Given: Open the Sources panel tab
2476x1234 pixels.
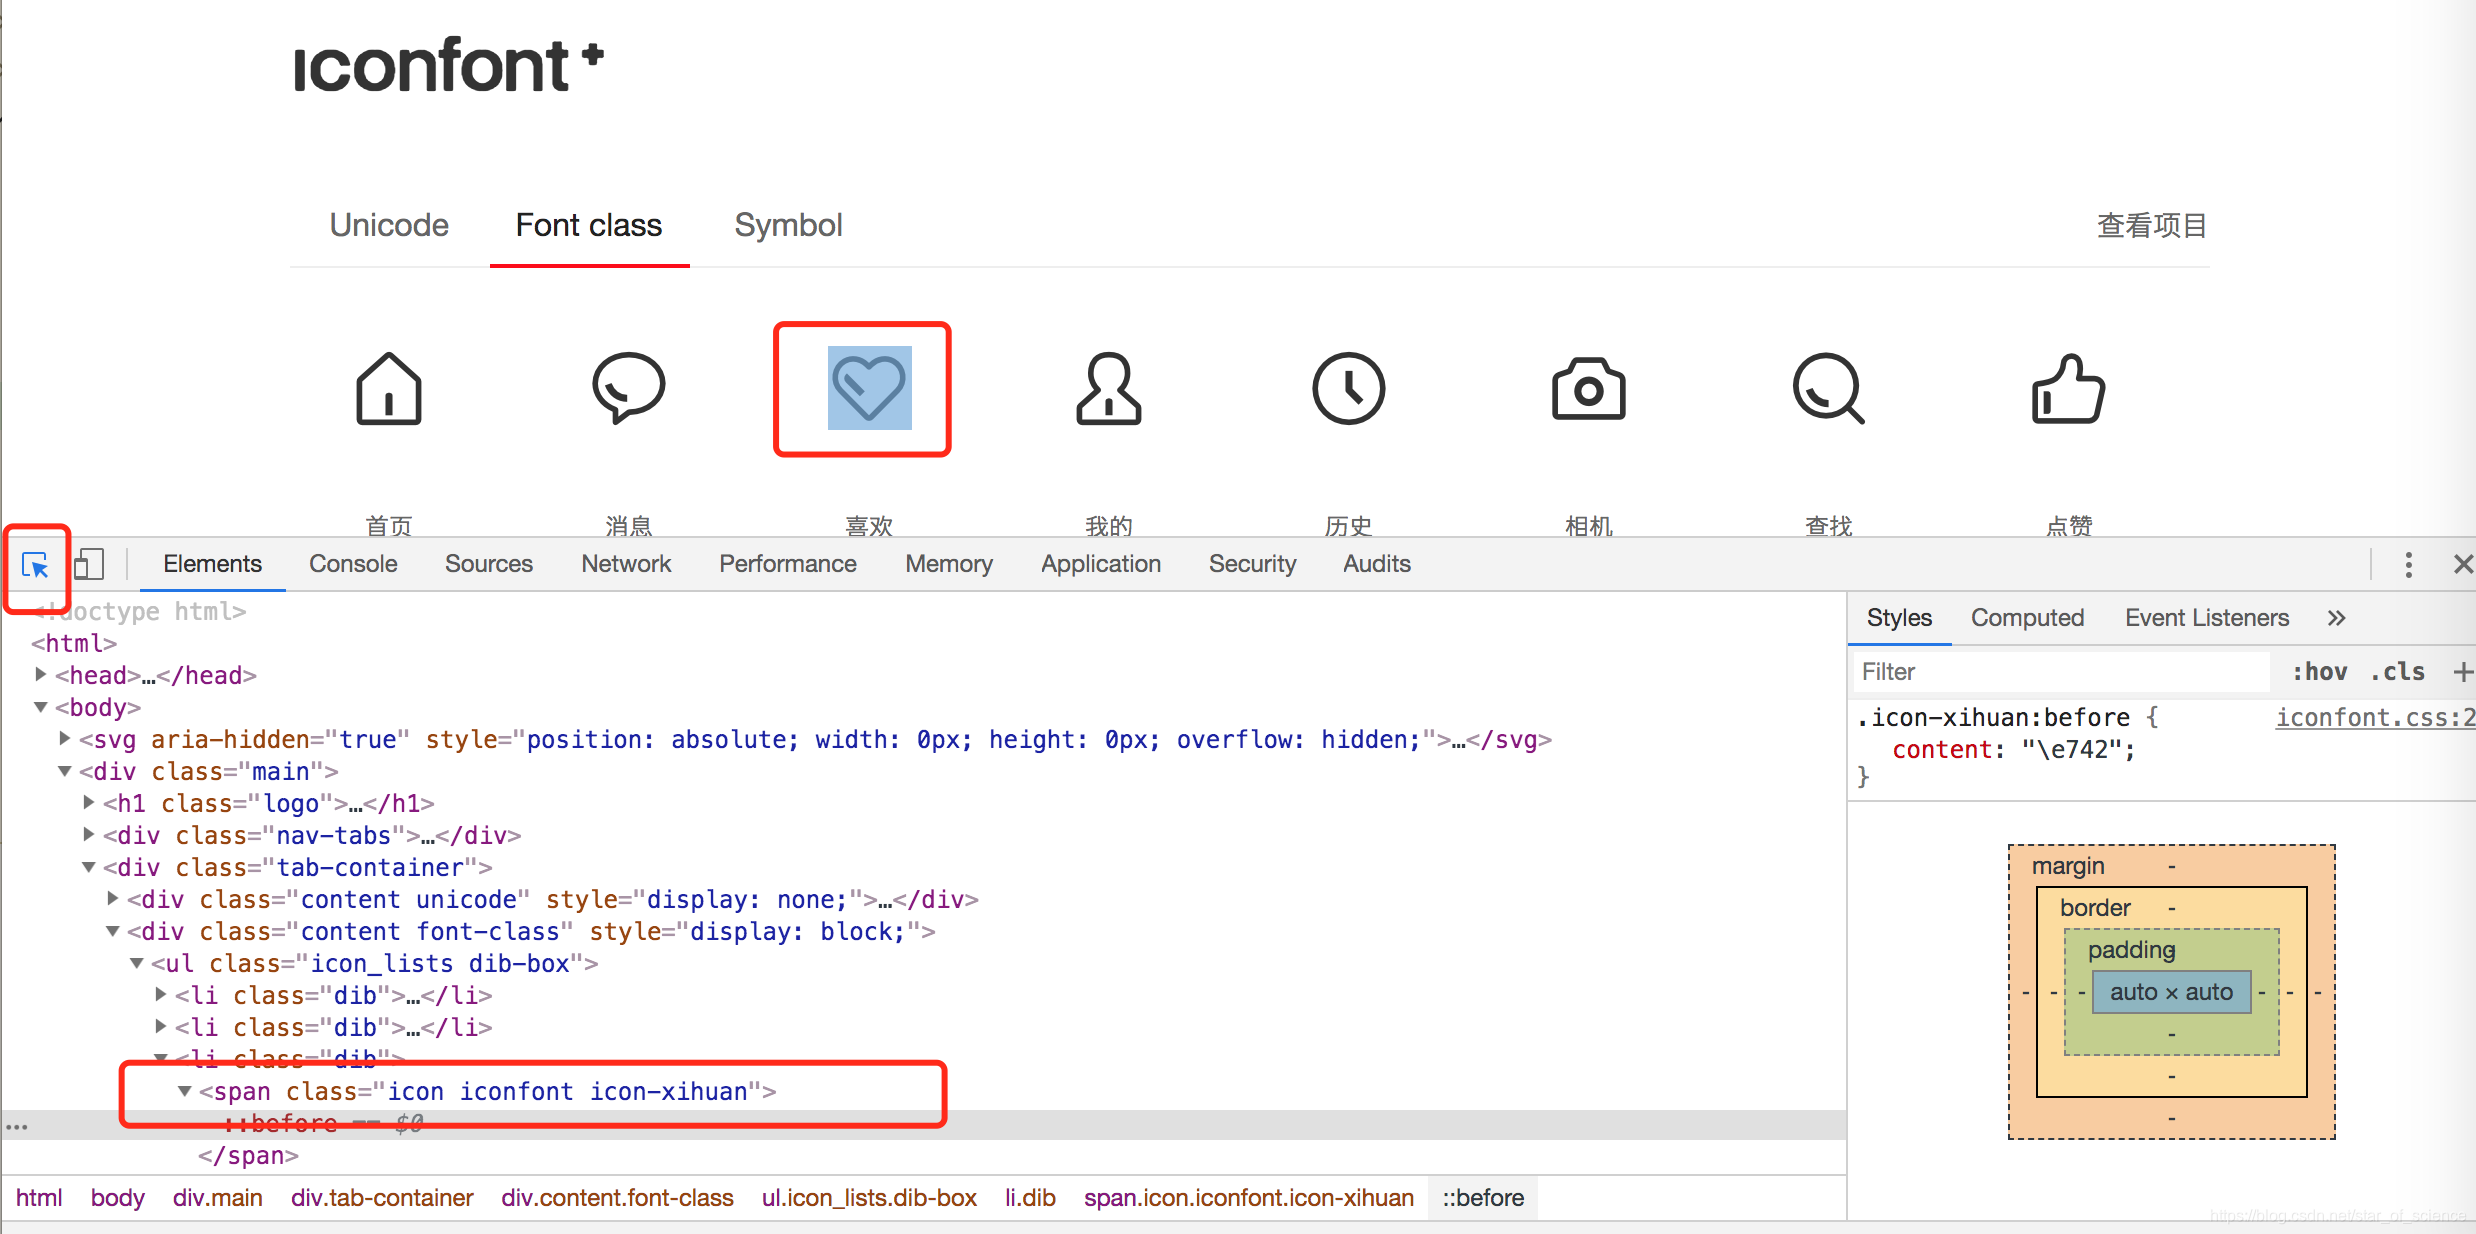Looking at the screenshot, I should tap(489, 564).
